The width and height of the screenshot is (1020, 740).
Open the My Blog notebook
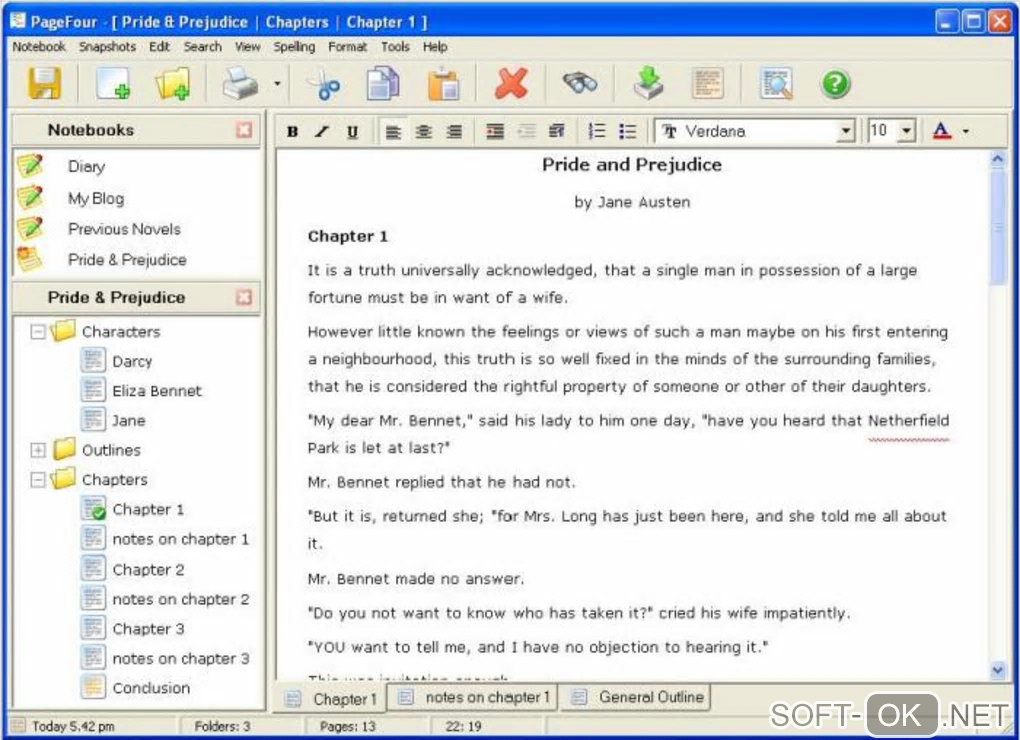pyautogui.click(x=96, y=198)
